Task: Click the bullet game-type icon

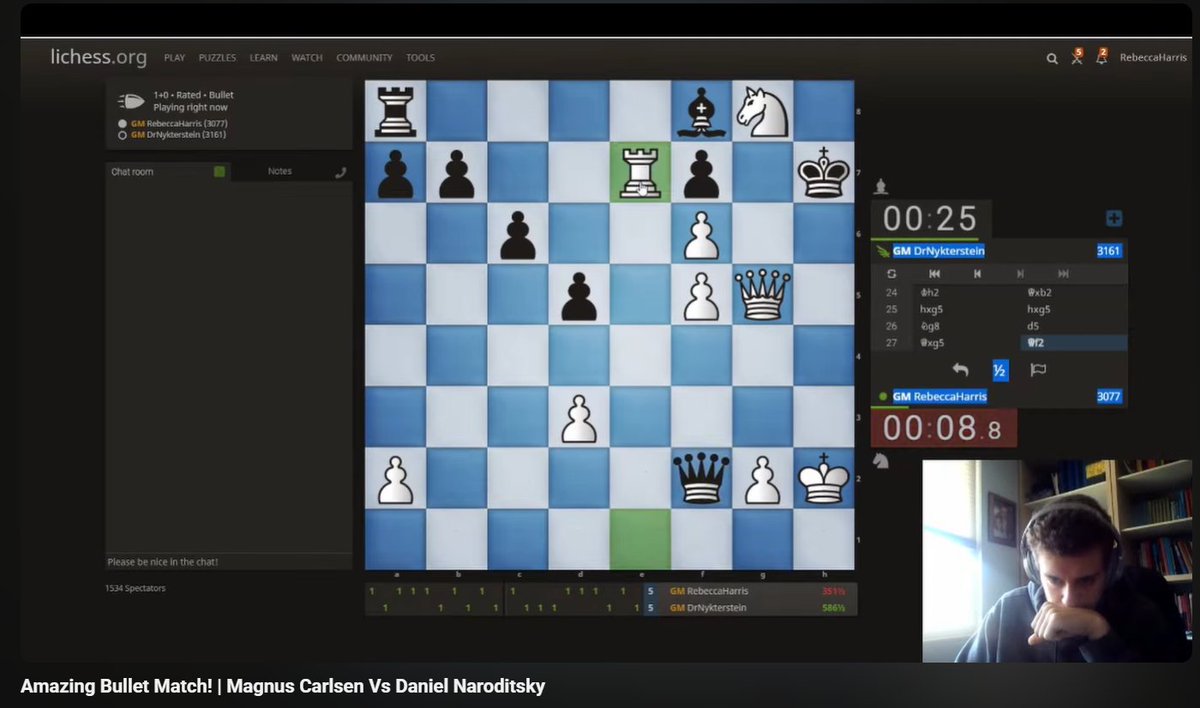Action: (x=131, y=100)
